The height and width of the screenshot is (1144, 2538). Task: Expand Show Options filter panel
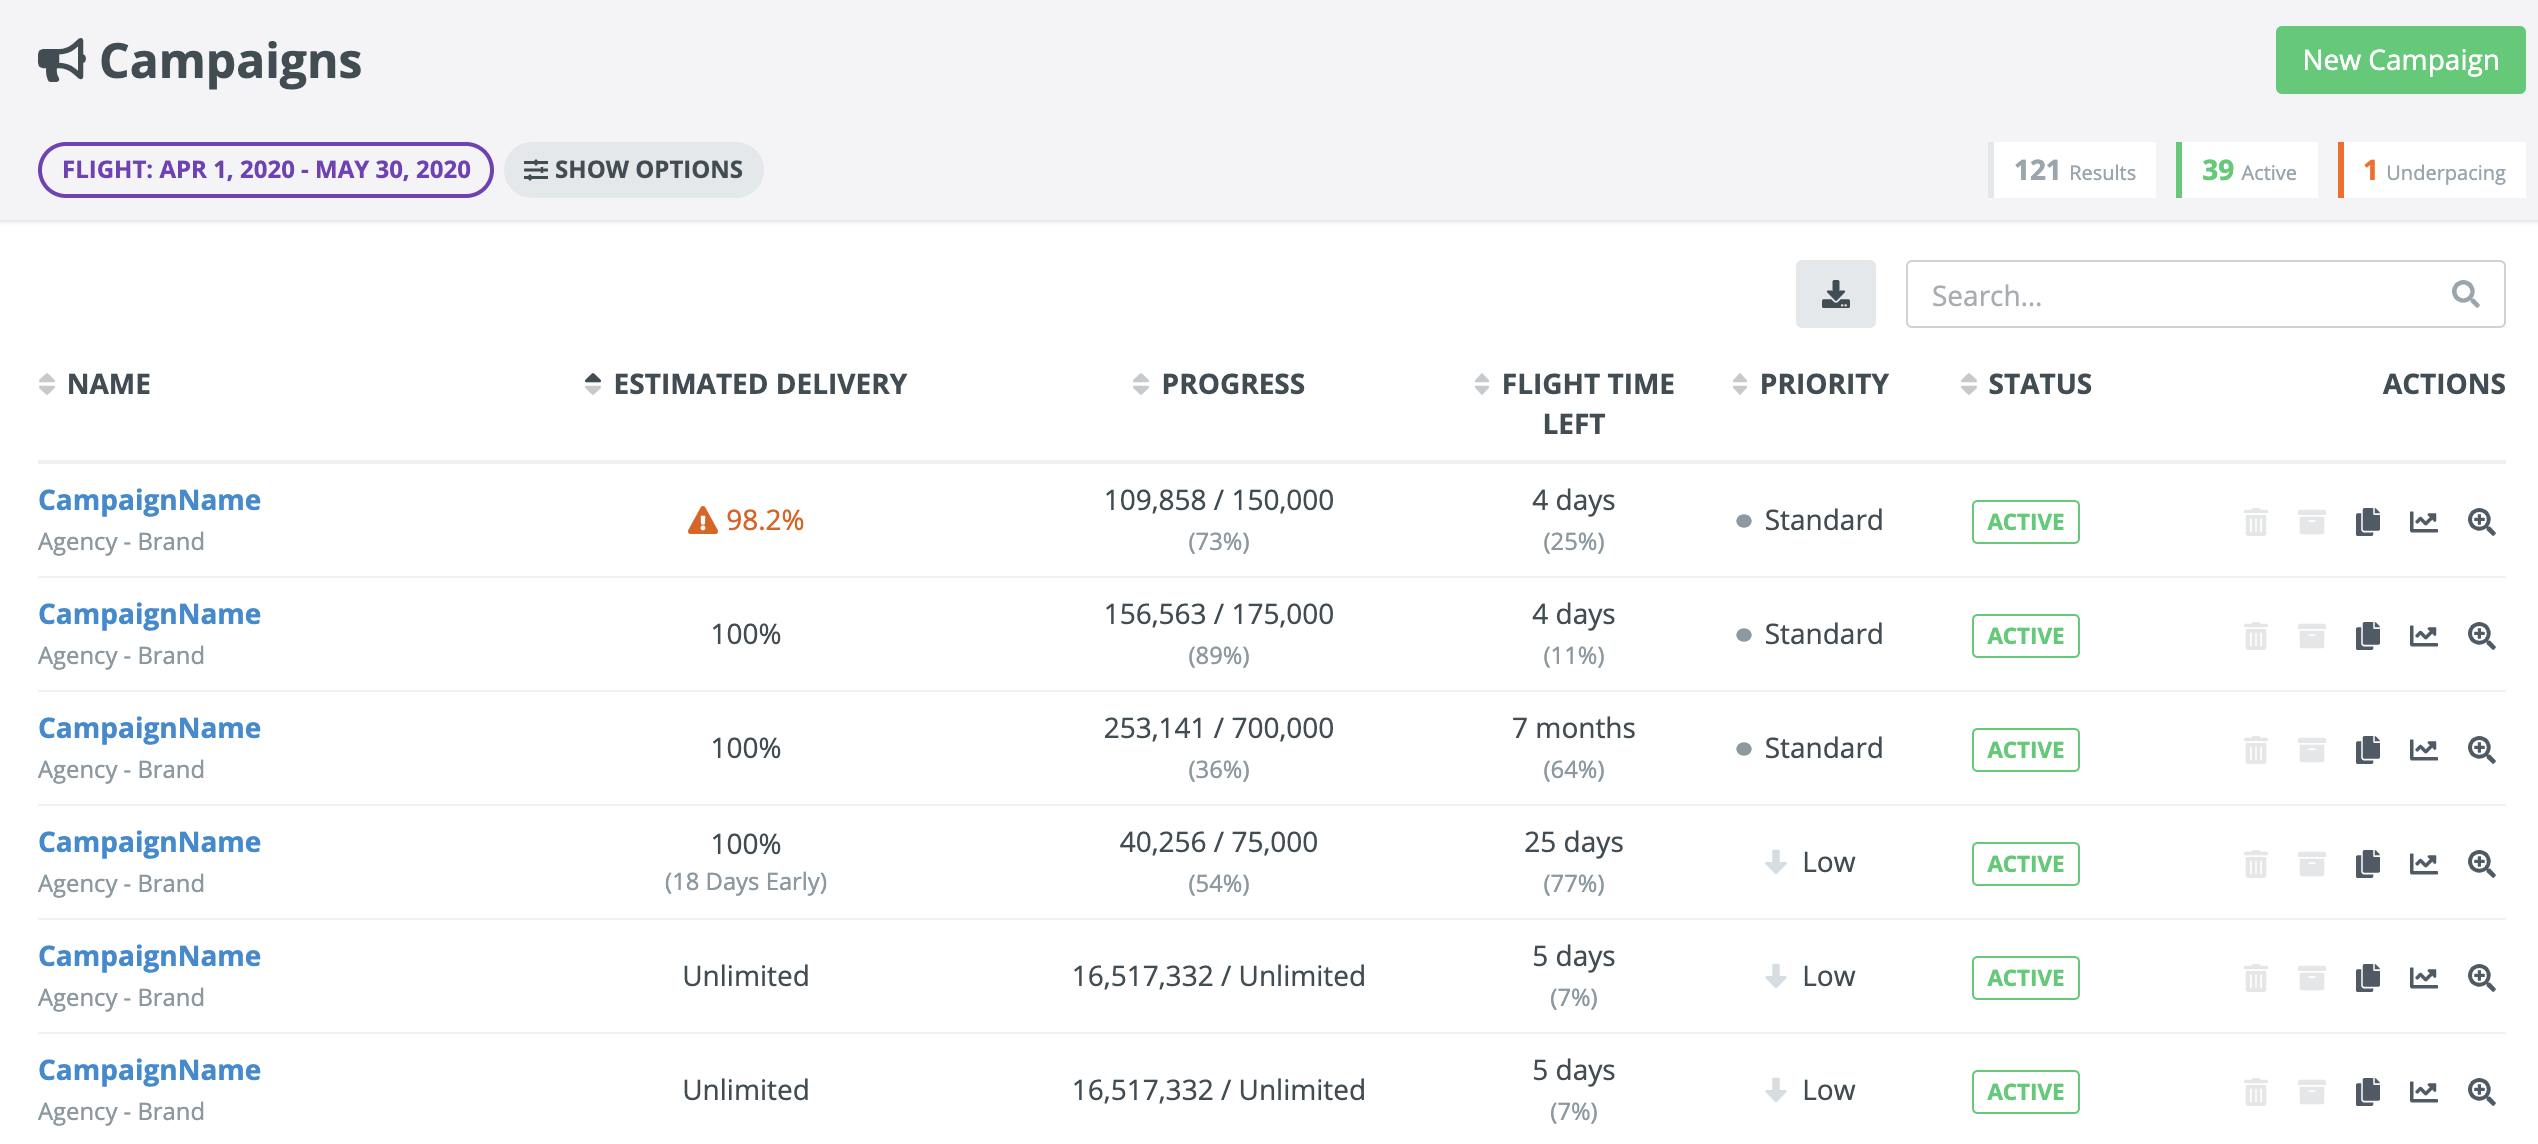(633, 170)
